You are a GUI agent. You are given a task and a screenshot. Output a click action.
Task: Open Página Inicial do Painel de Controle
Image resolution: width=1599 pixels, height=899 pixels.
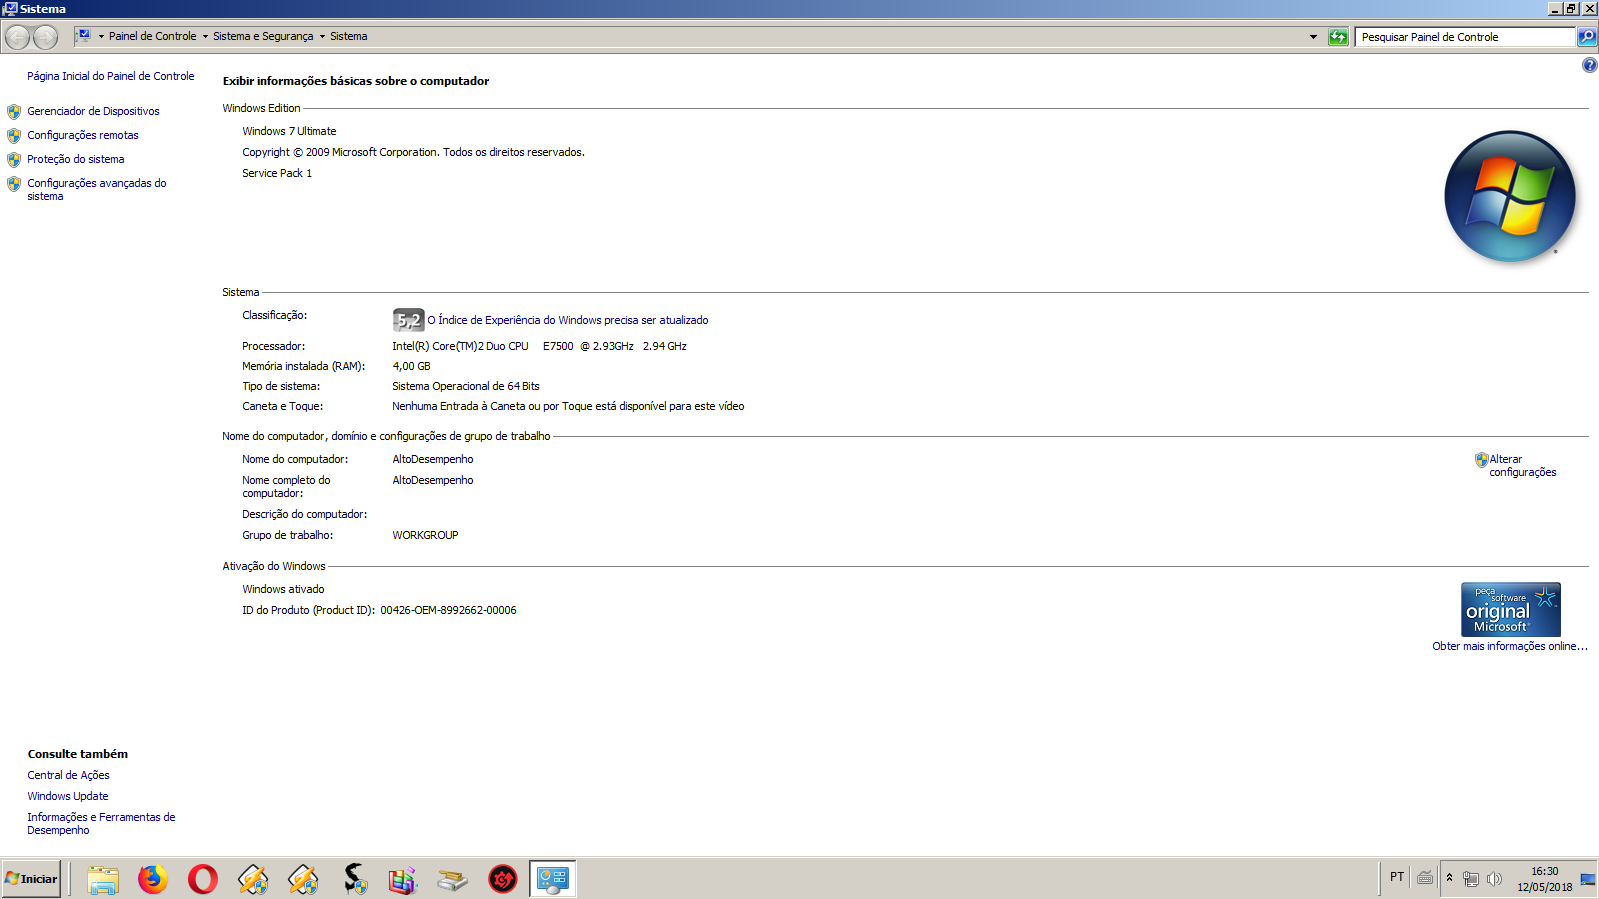point(111,76)
